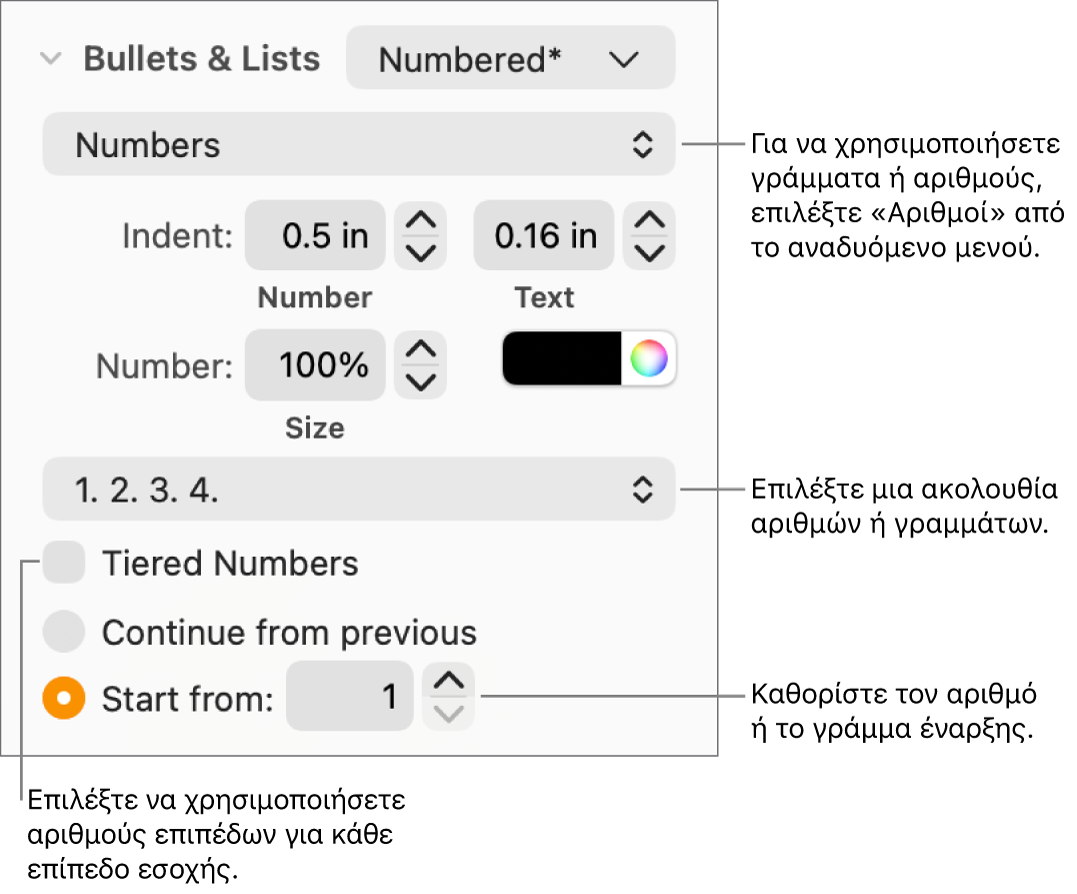Select Continue from previous option

(x=65, y=632)
